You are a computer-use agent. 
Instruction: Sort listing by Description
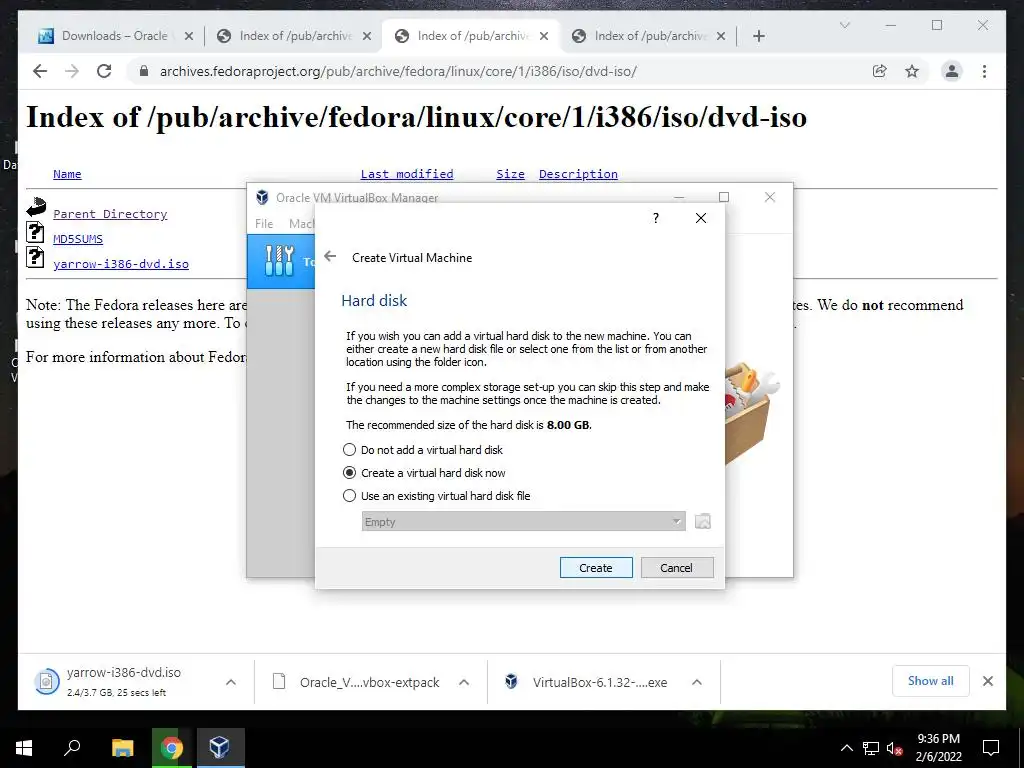(578, 174)
